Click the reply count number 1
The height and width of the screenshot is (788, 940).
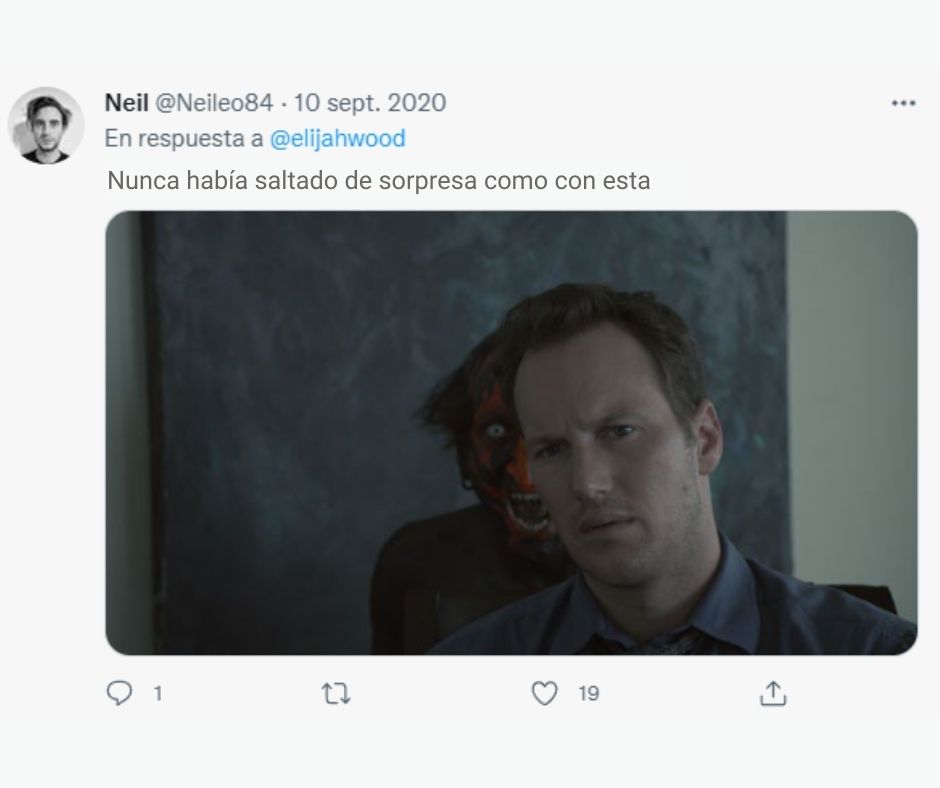coord(158,694)
